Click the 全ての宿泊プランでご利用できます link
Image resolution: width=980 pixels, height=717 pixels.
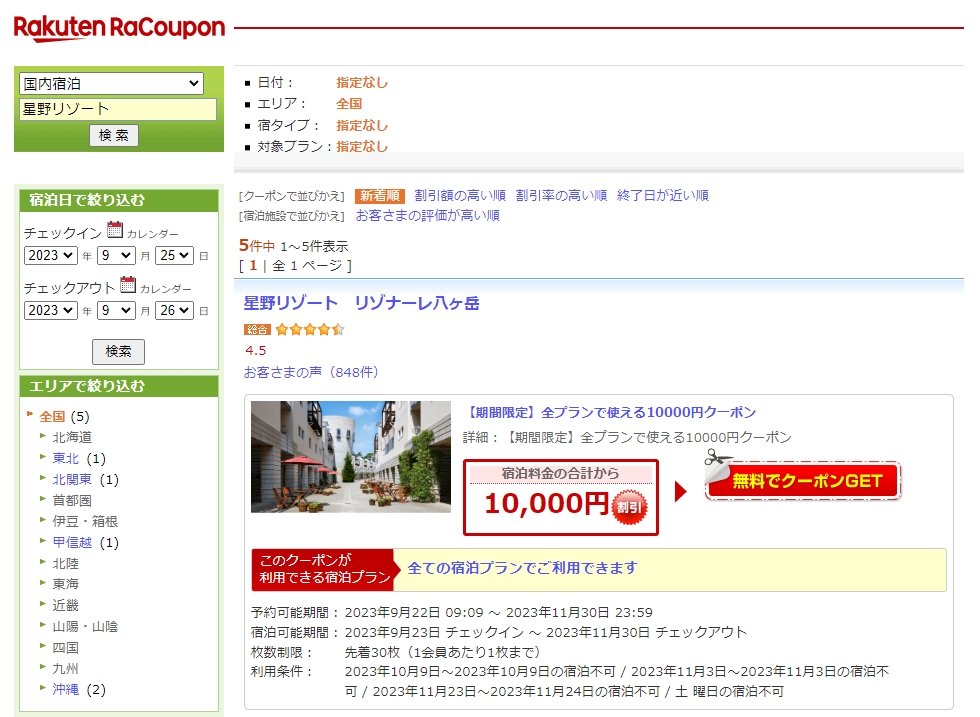click(522, 568)
